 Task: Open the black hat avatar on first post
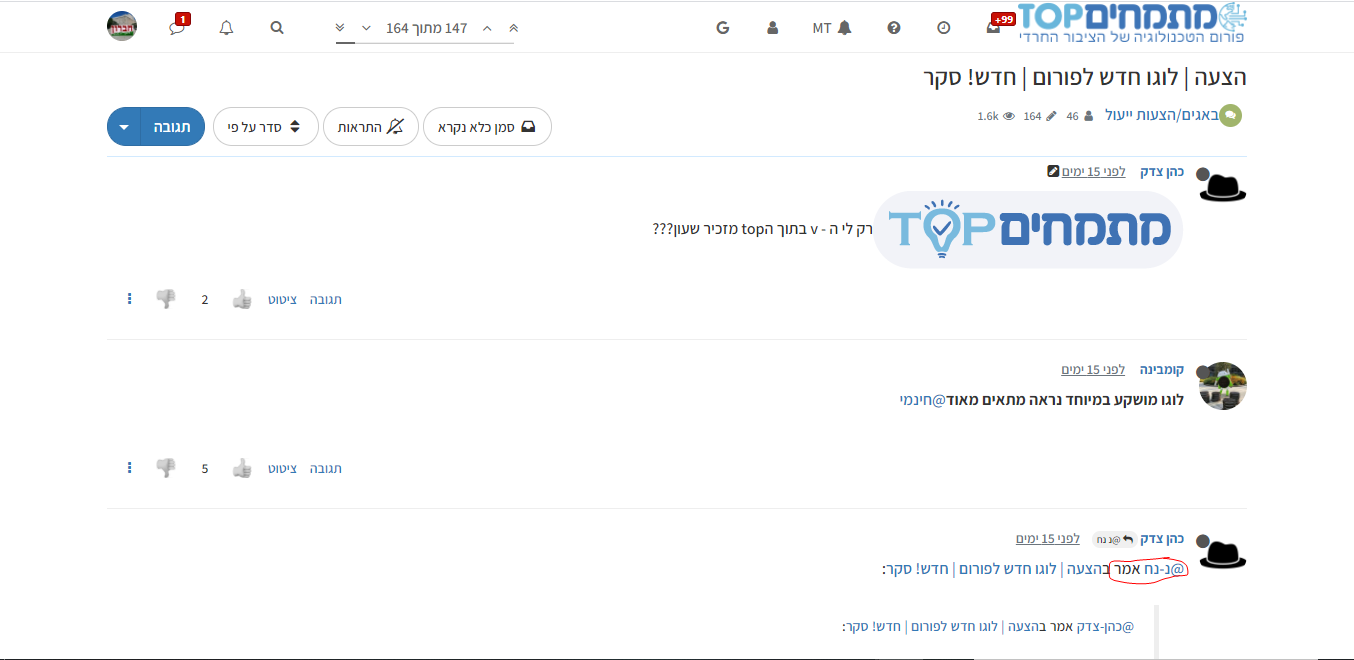coord(1222,186)
